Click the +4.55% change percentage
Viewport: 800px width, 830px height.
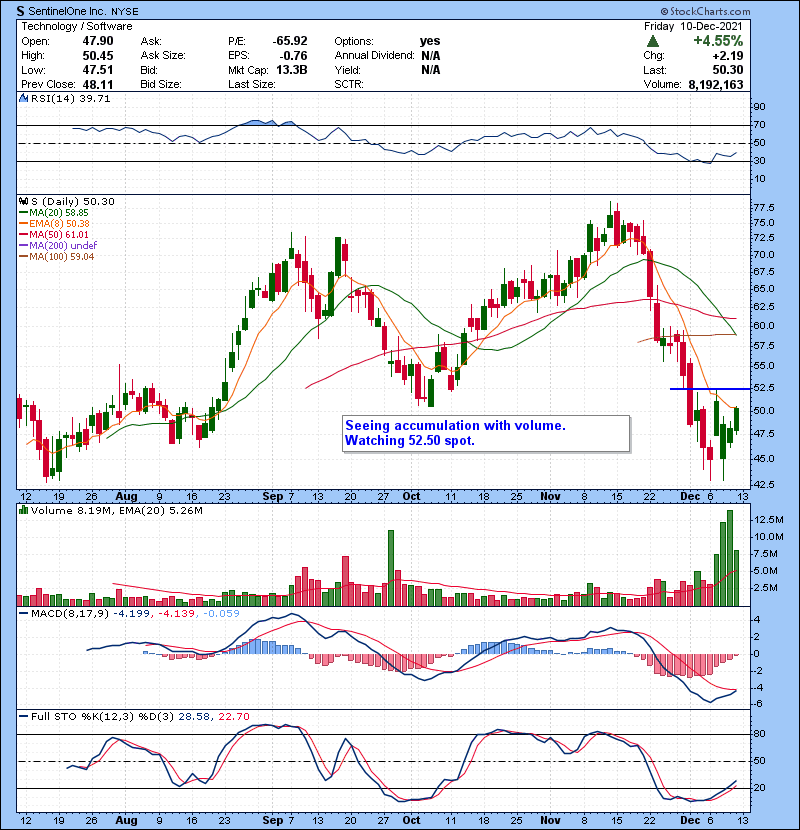[x=718, y=41]
